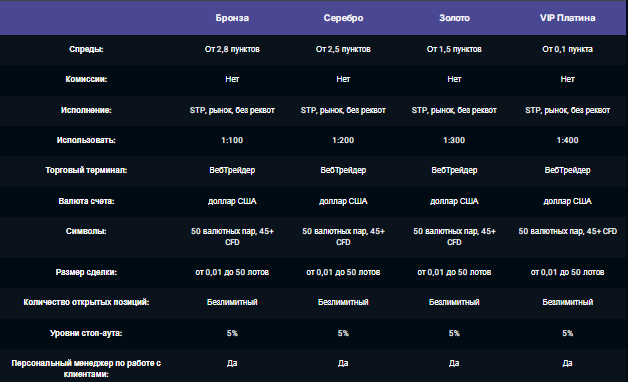
Task: Click the Спреды: row label
Action: click(x=86, y=49)
